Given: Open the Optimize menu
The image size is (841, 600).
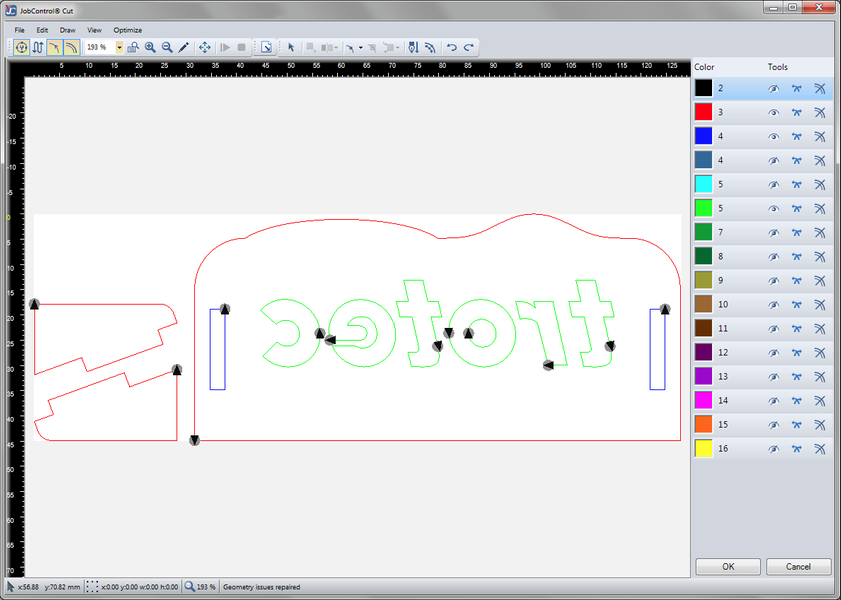Looking at the screenshot, I should click(127, 30).
